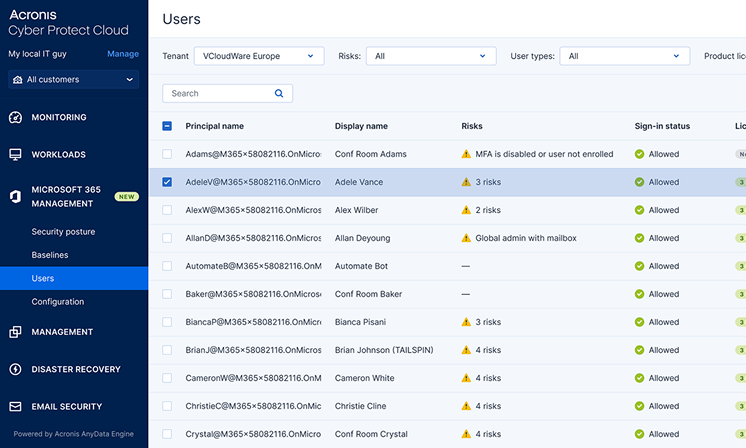Viewport: 746px width, 448px height.
Task: Click the Management stacked-squares icon
Action: point(15,332)
